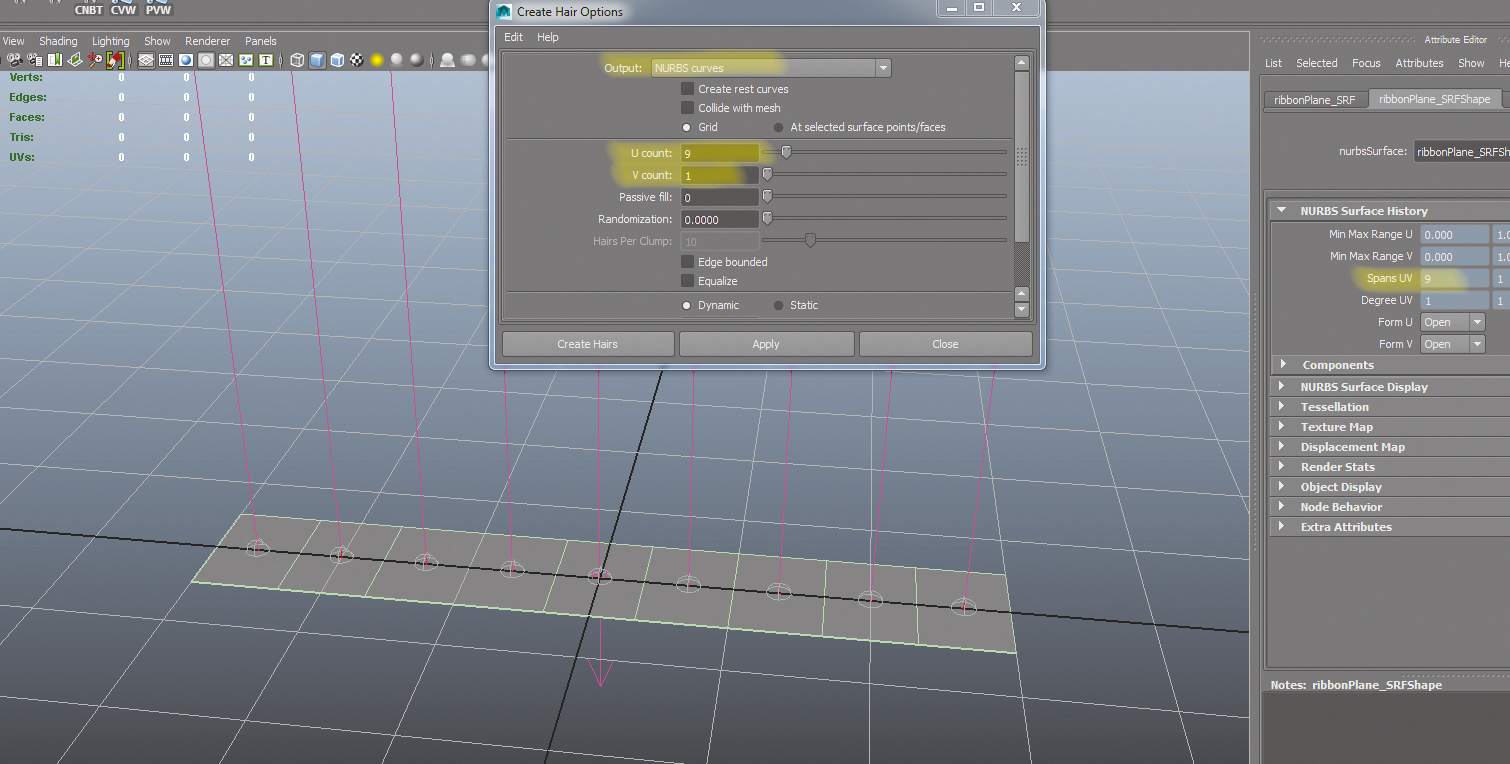
Task: Select the Grease Pencil tool icon
Action: click(x=115, y=60)
